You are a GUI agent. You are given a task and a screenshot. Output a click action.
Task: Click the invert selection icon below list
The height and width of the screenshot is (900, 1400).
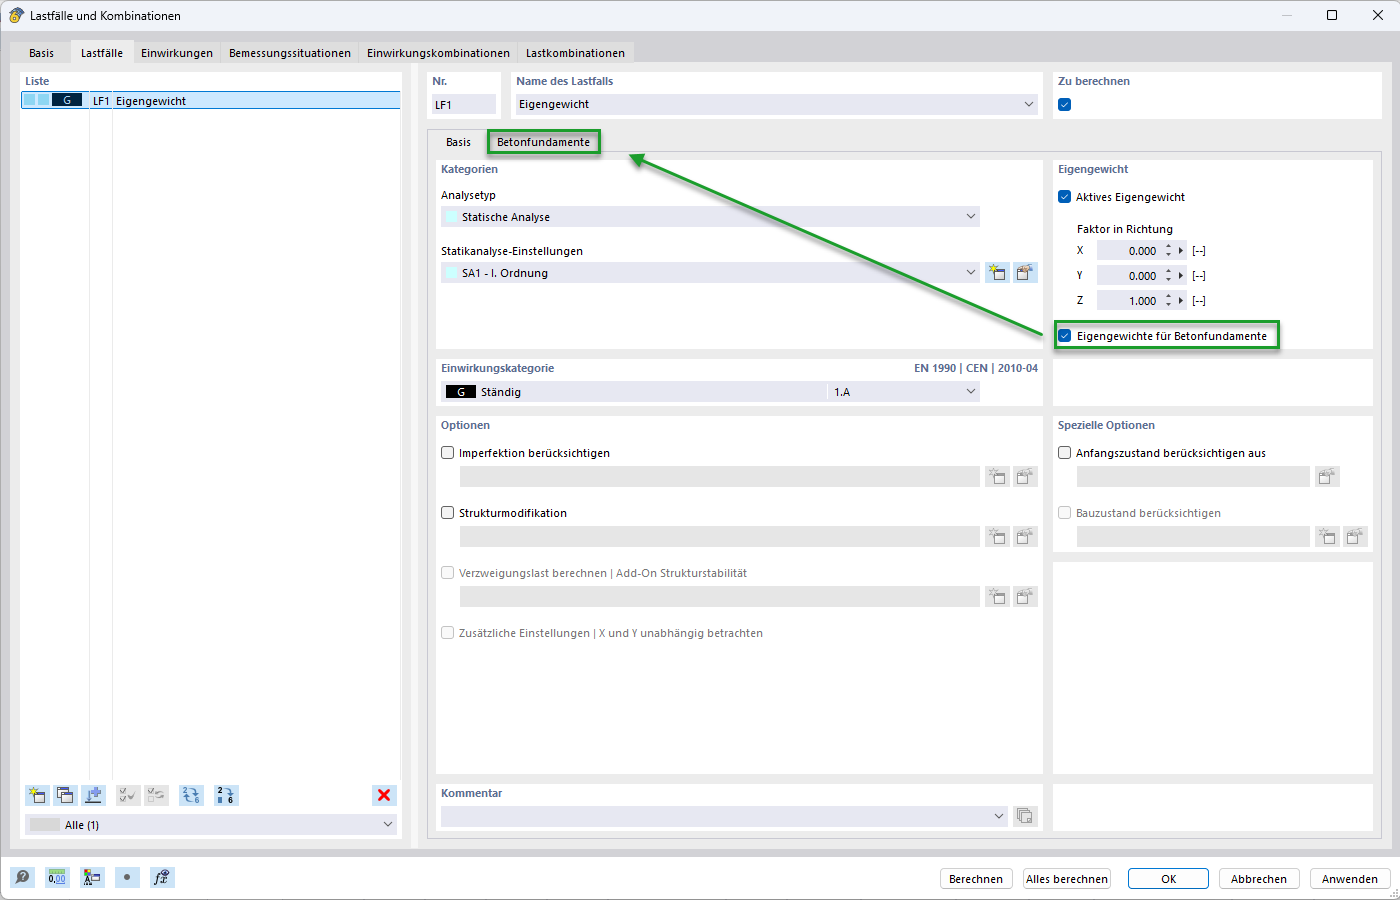(x=156, y=795)
